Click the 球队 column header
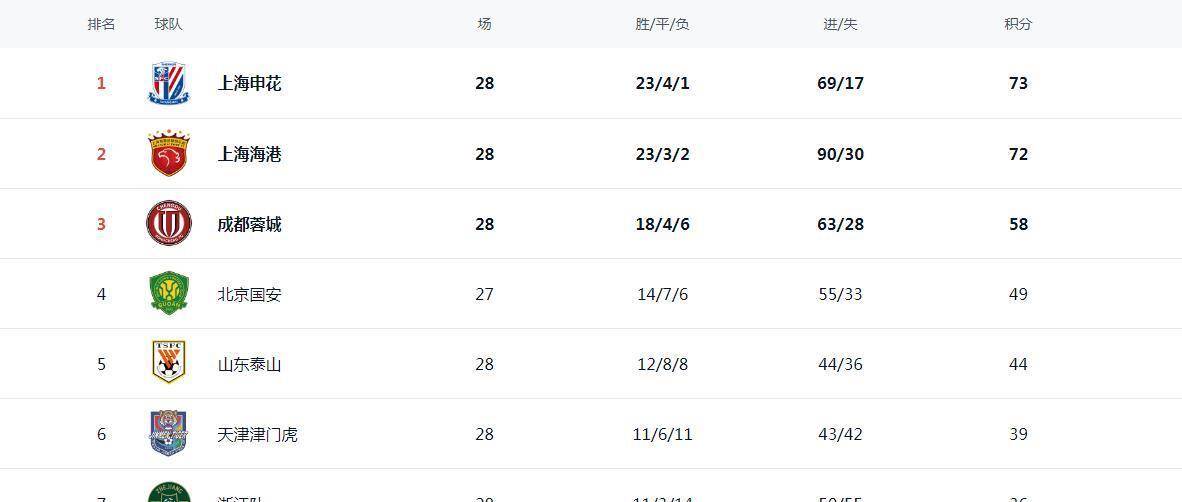 pos(169,24)
